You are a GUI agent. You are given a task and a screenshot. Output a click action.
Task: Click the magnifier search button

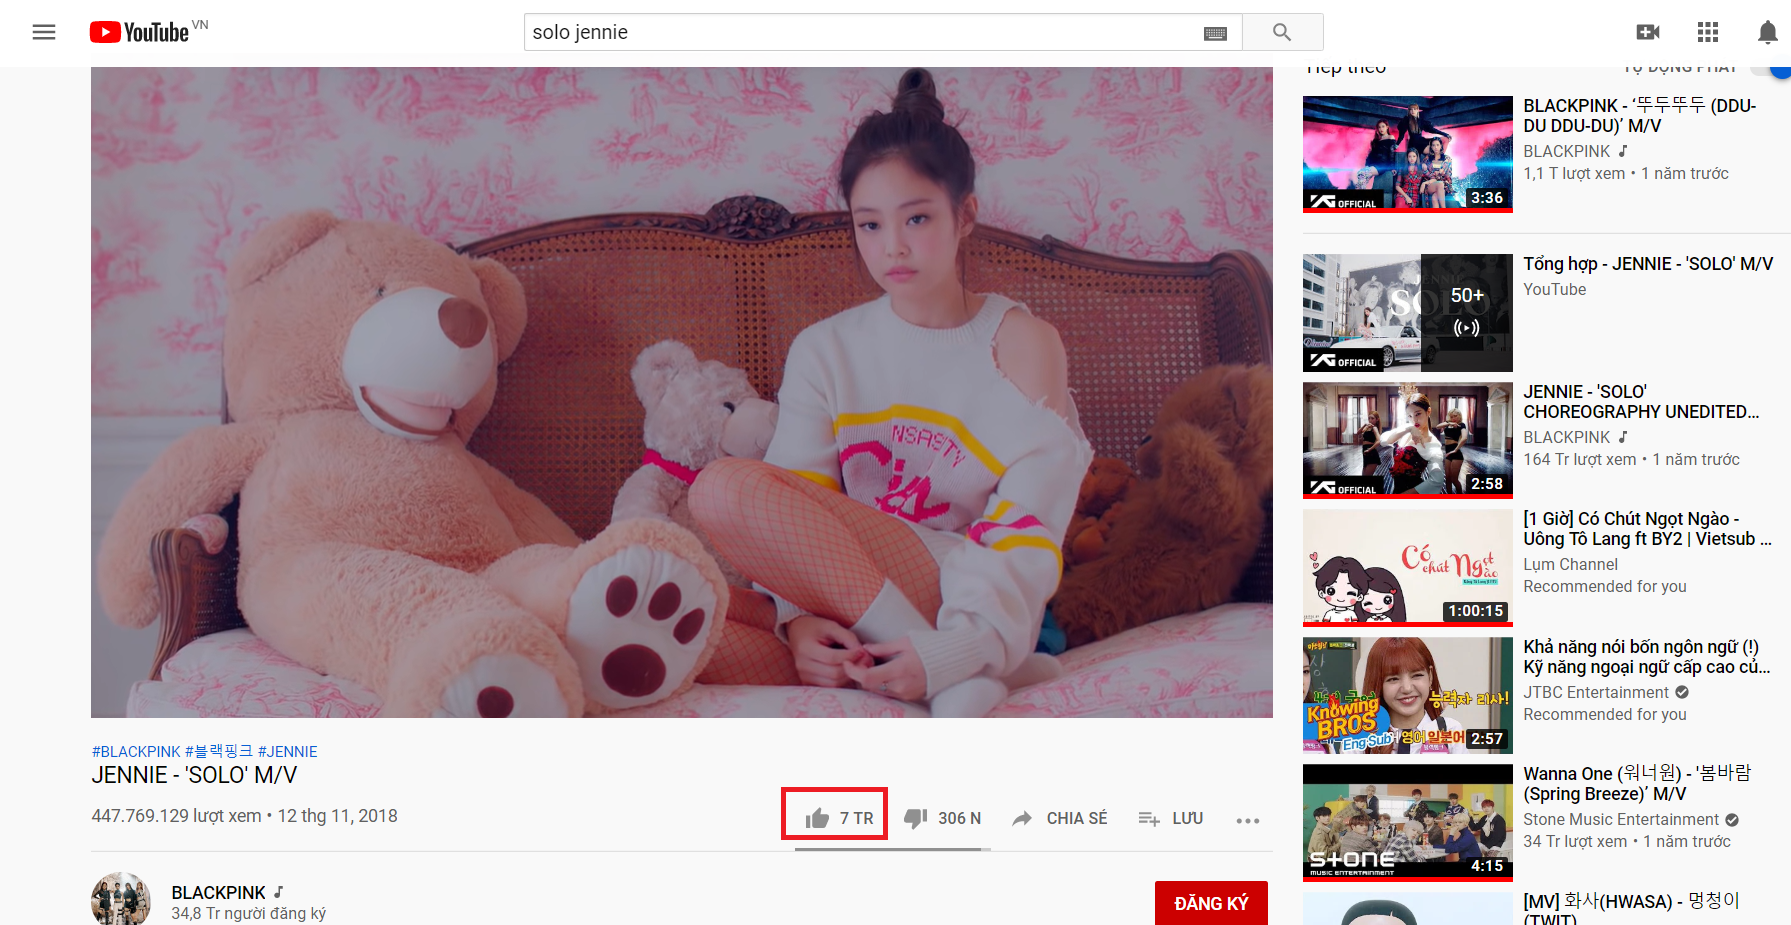point(1282,32)
